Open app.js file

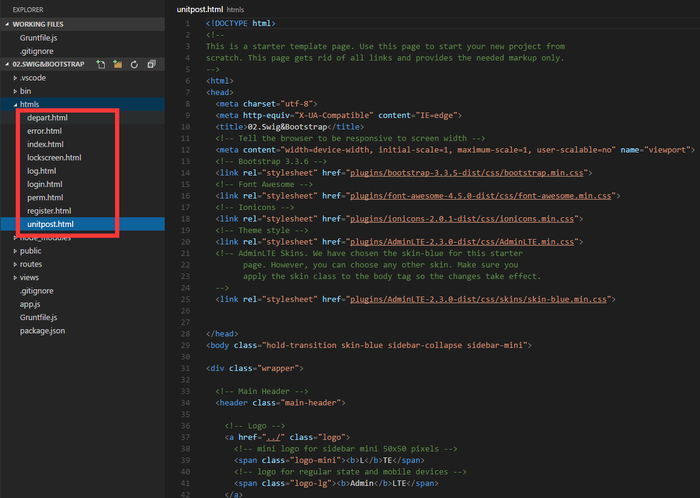[x=30, y=304]
